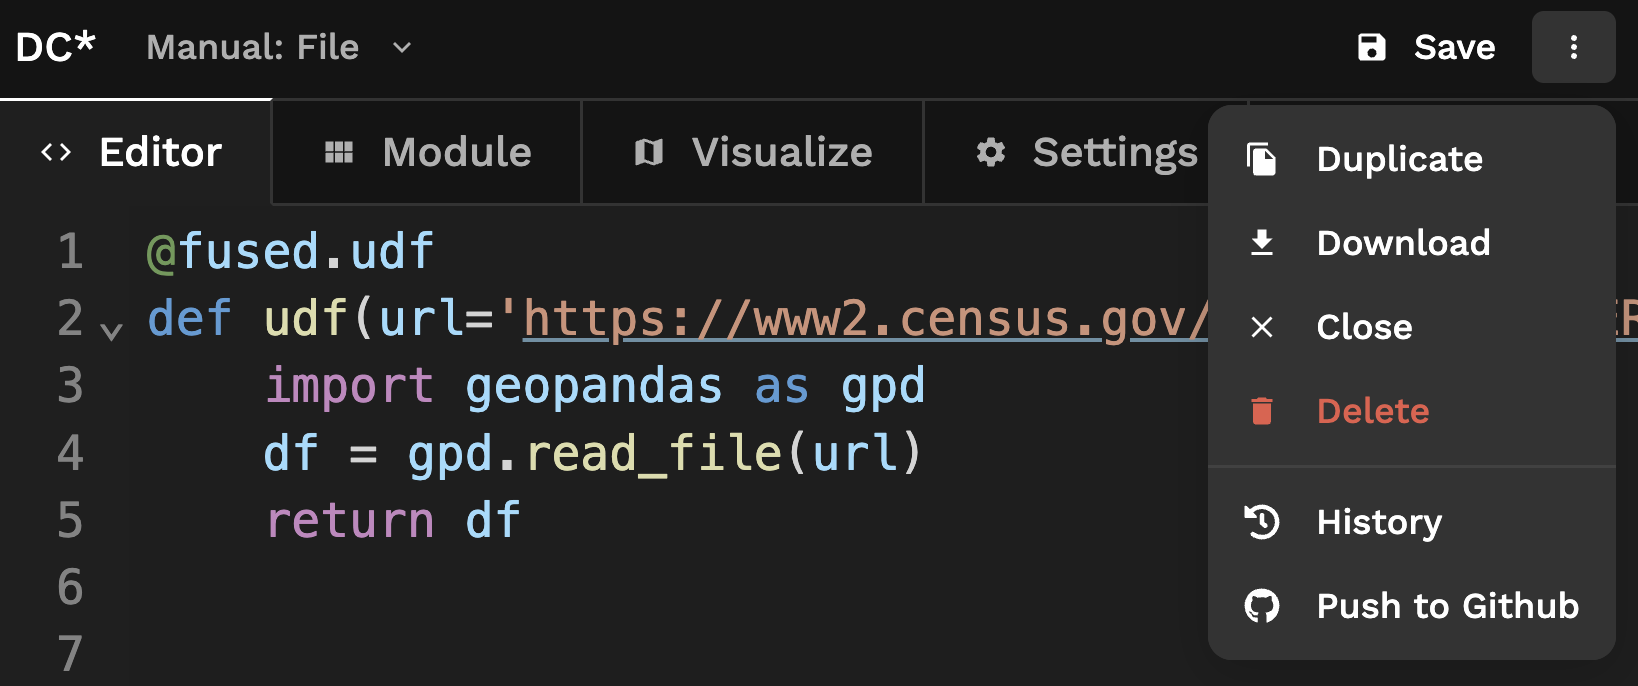Select Push to Github menu item
The image size is (1638, 686).
[x=1447, y=606]
